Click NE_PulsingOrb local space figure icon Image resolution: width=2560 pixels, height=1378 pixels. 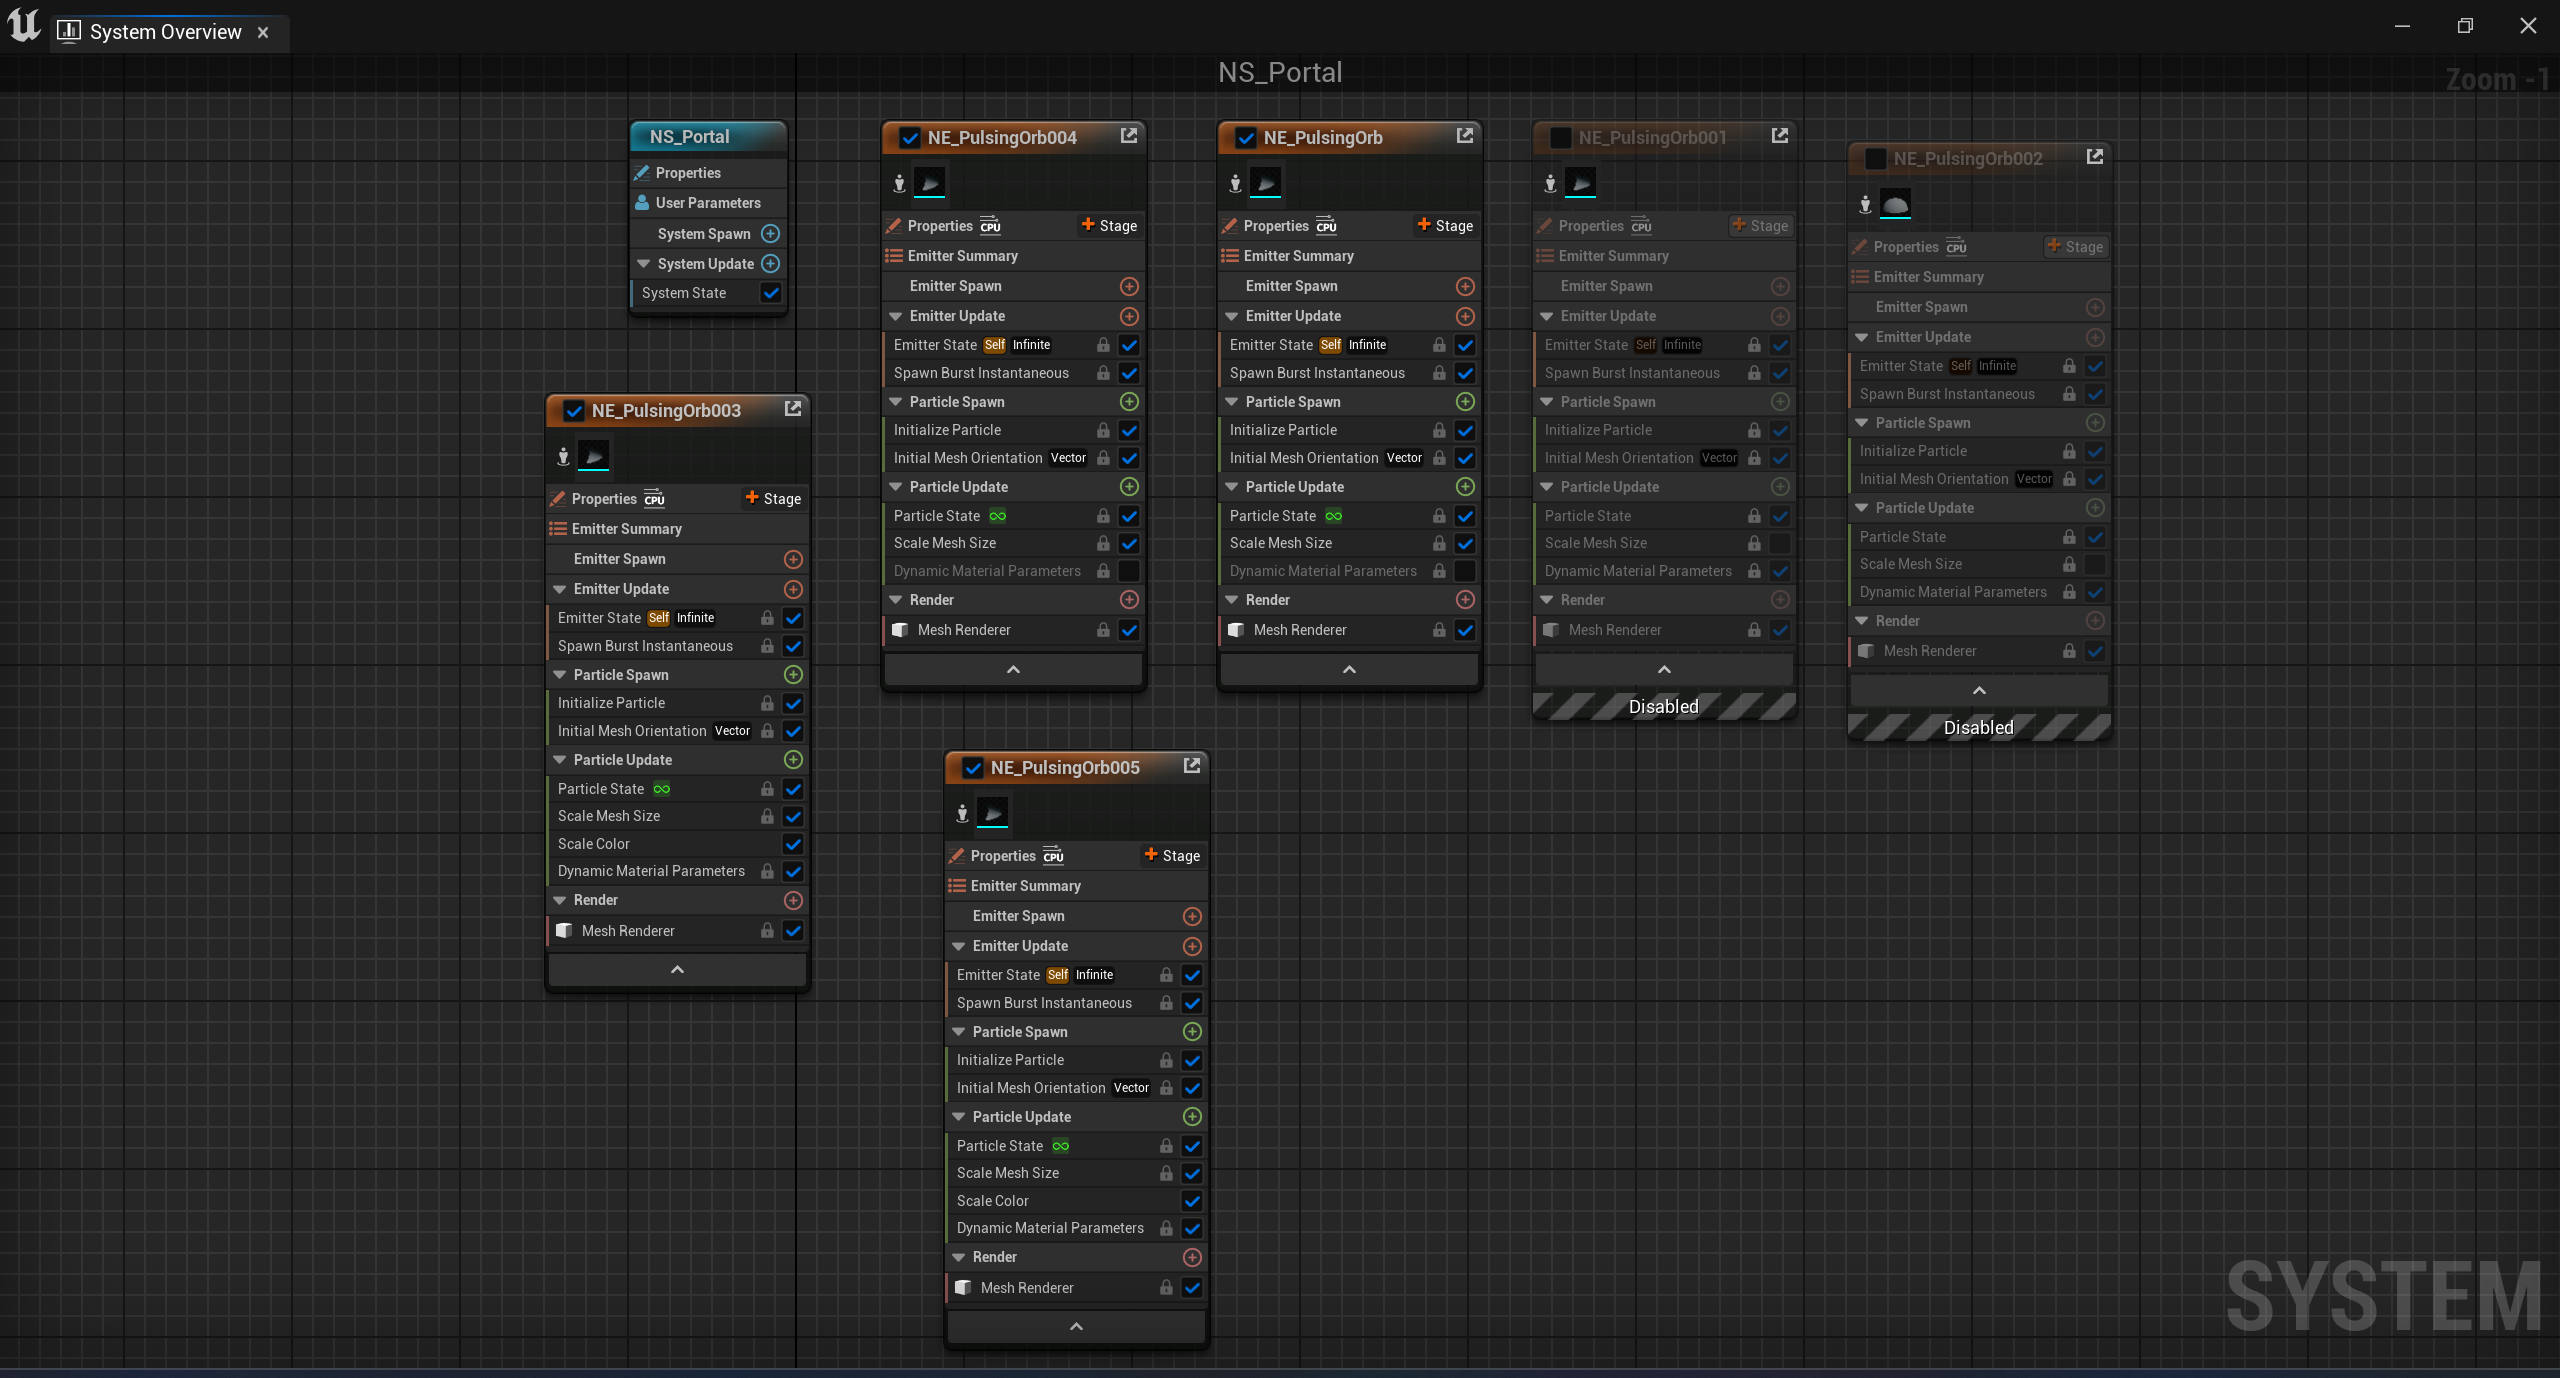pos(1236,183)
